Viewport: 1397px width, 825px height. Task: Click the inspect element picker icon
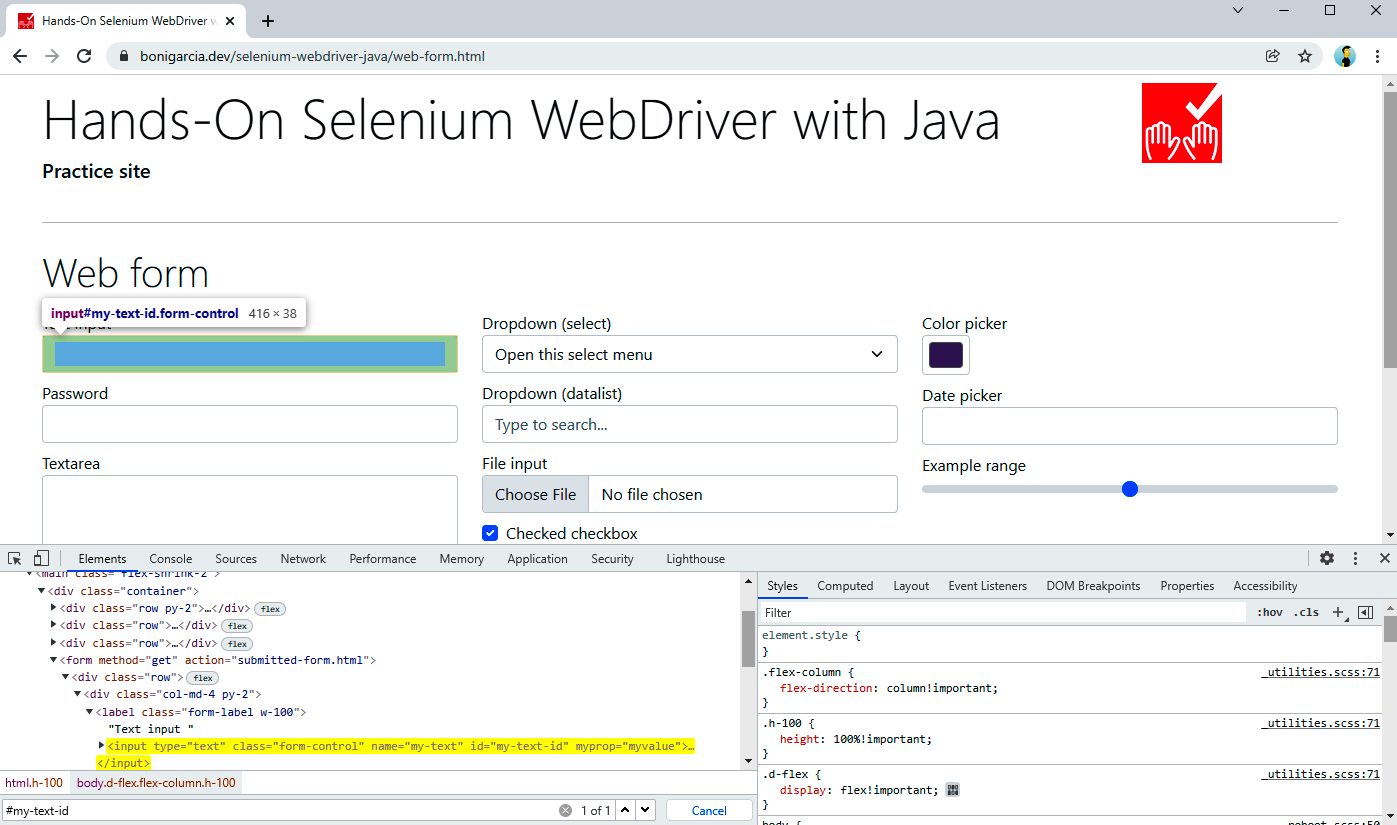[x=15, y=558]
